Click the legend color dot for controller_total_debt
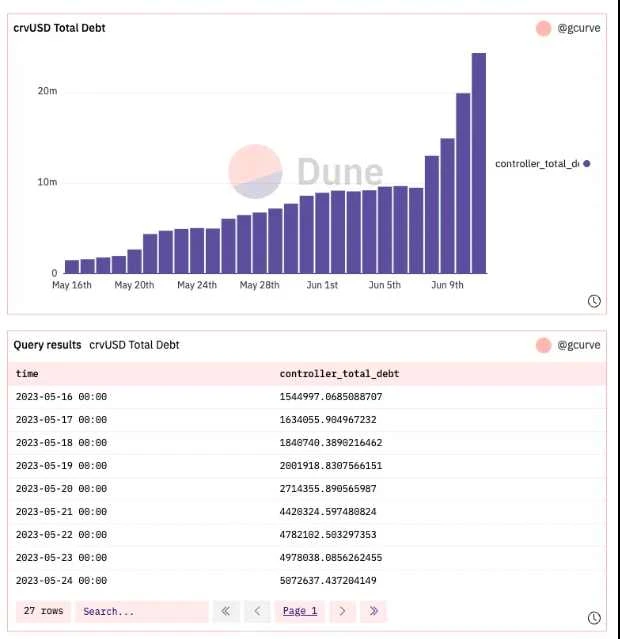The height and width of the screenshot is (639, 620). (587, 163)
